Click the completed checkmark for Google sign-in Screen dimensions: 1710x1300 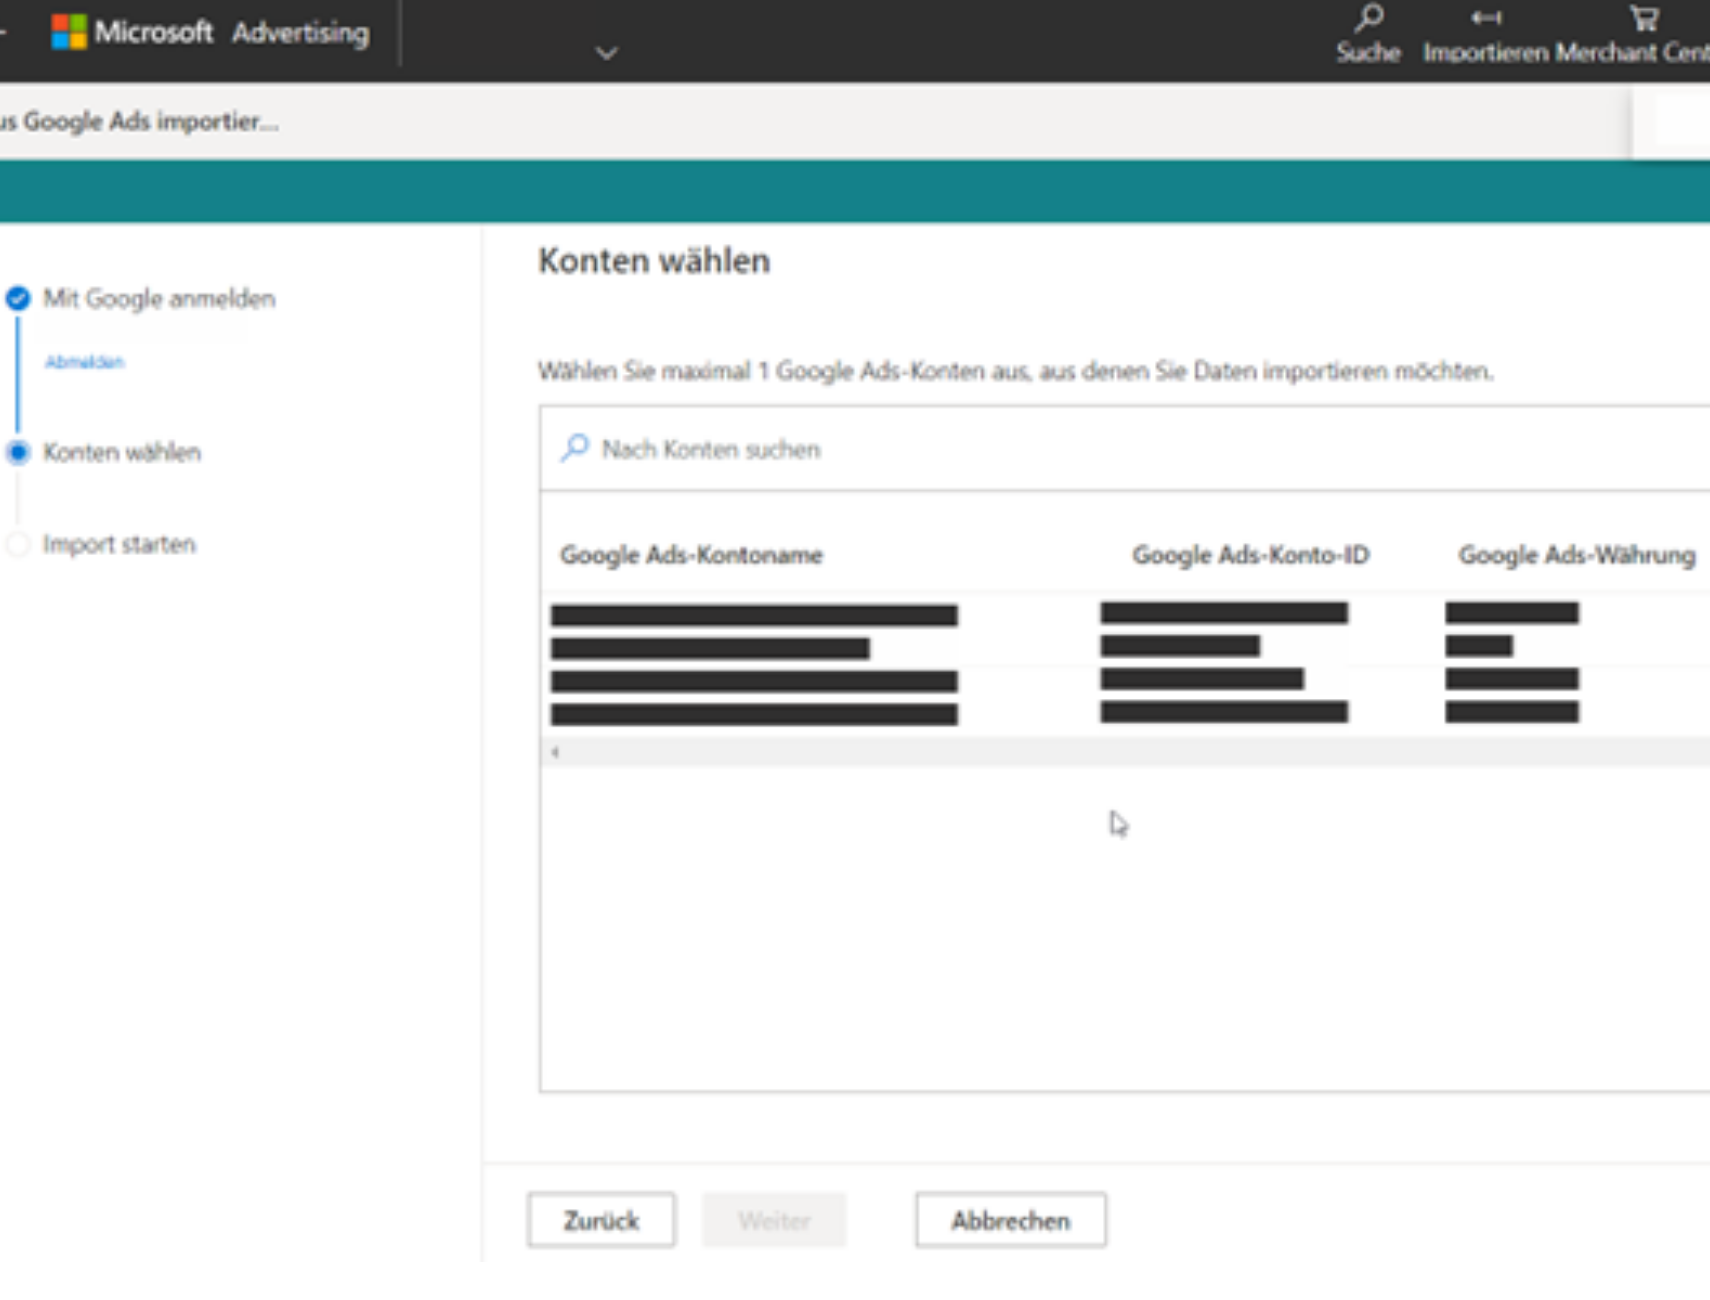tap(18, 298)
